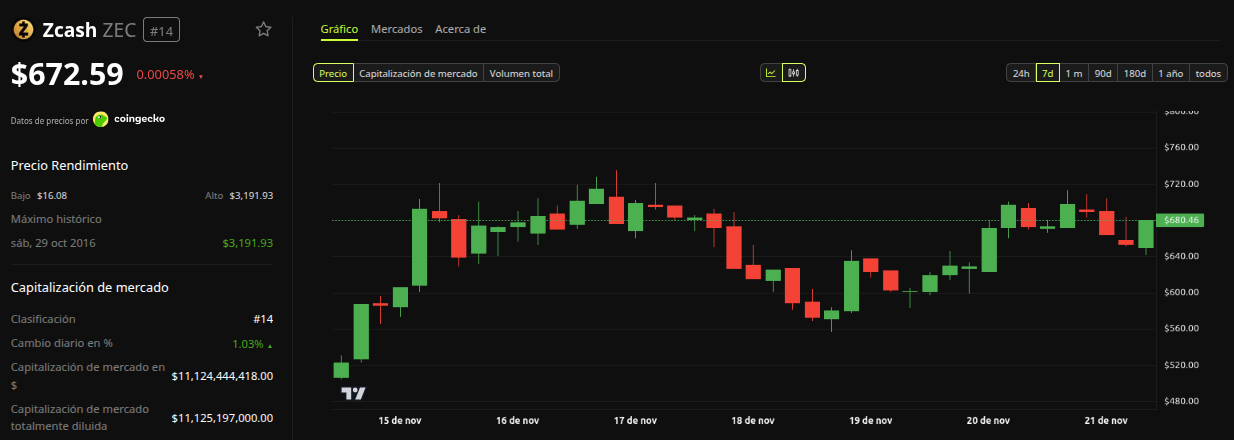Set chart range to 1 m
The image size is (1234, 440).
point(1074,73)
